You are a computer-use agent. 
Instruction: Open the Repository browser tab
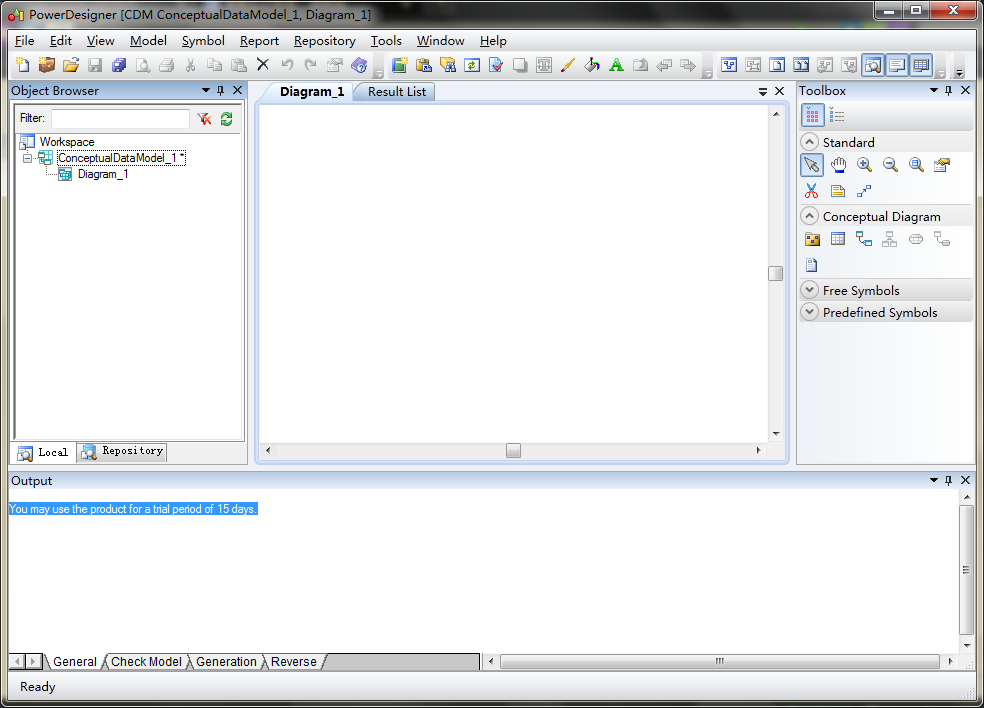tap(122, 451)
